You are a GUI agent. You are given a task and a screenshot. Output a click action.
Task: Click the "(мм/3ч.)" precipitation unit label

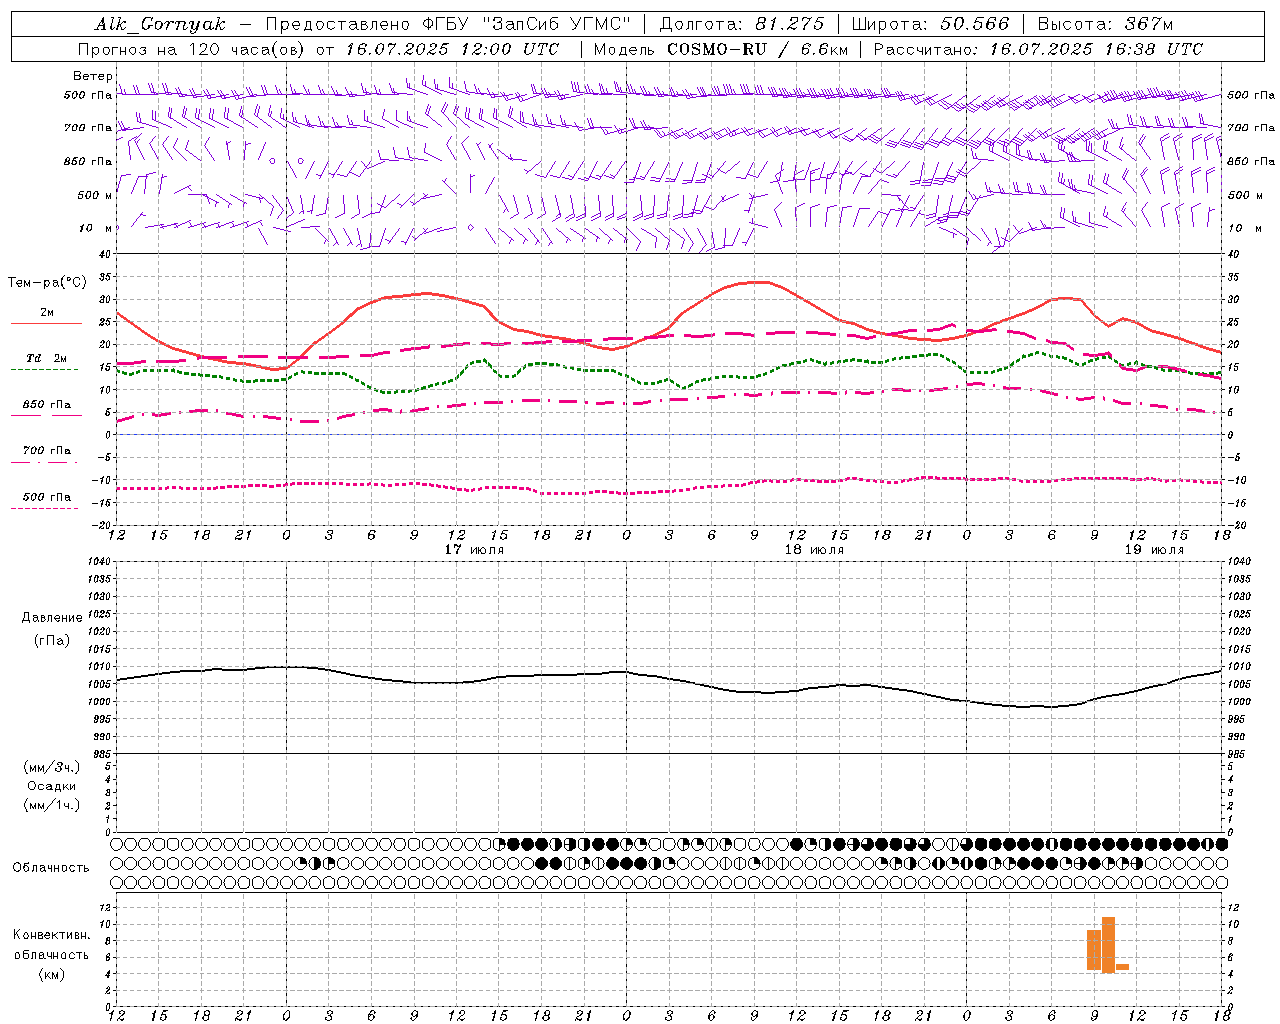point(52,767)
